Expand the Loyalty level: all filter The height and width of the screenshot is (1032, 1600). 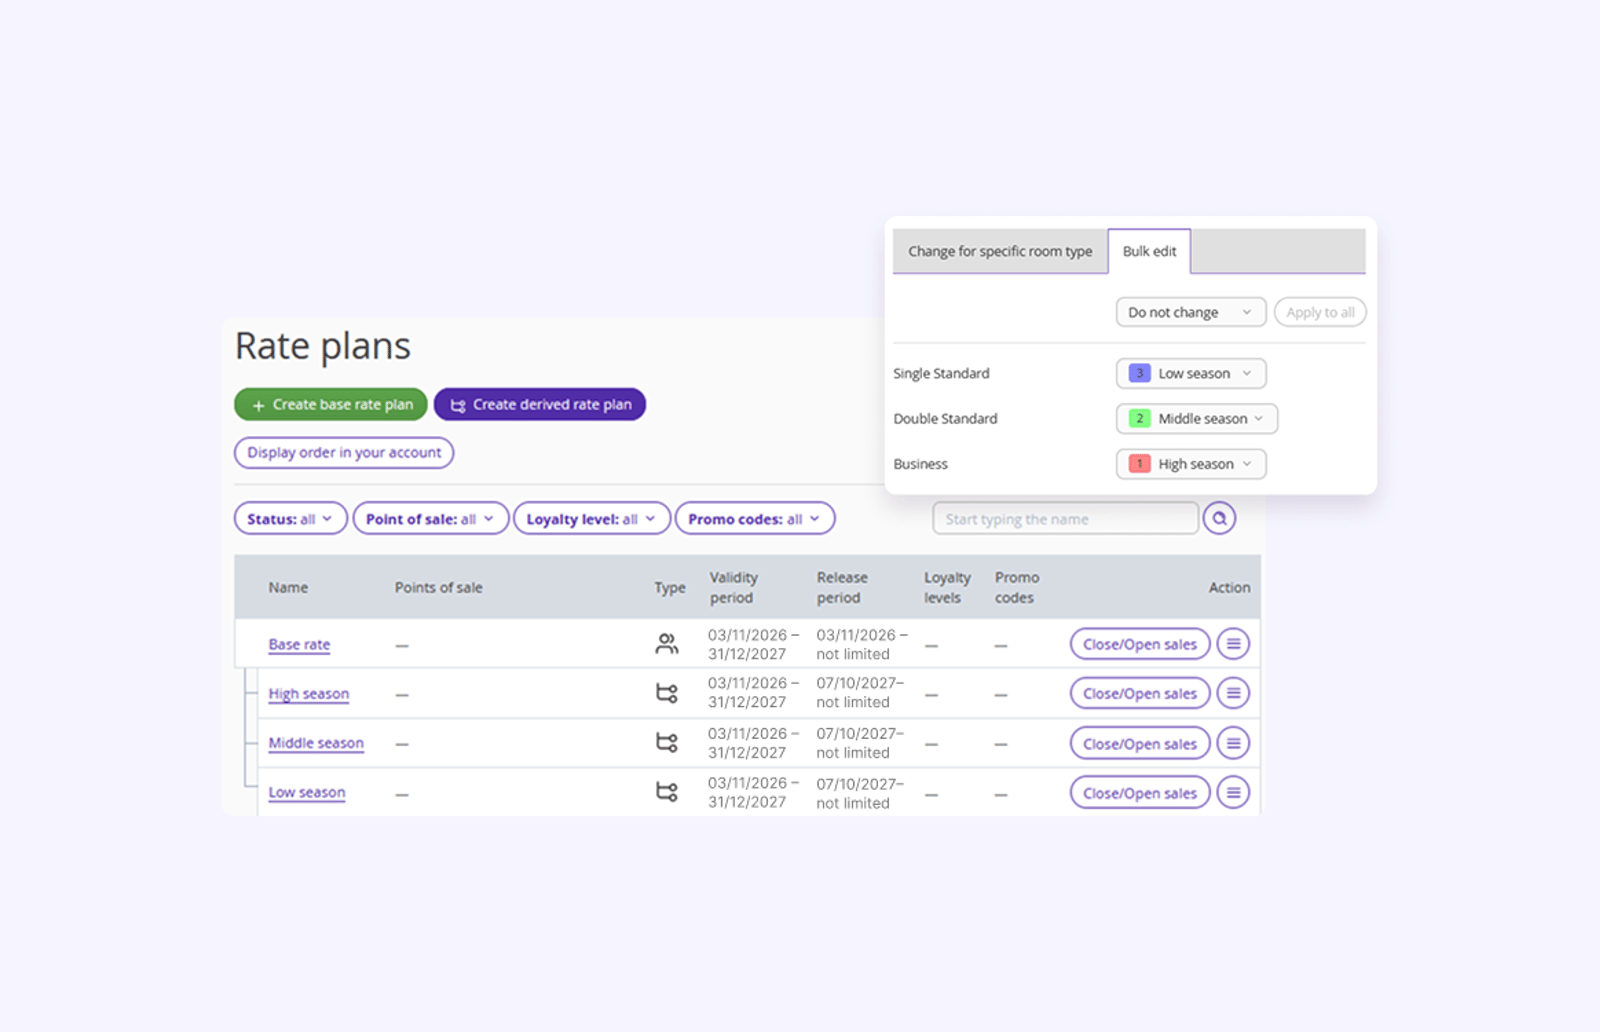(x=592, y=518)
